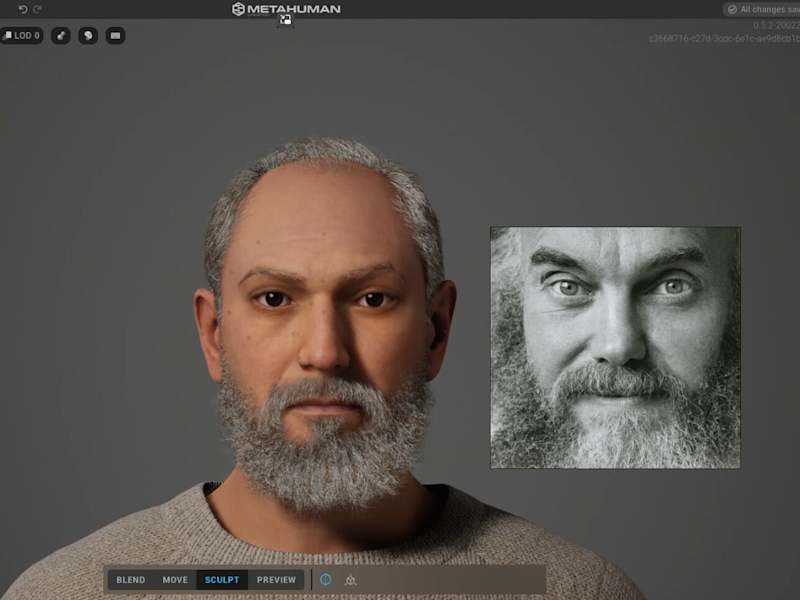The height and width of the screenshot is (600, 800).
Task: Activate Preview mode
Action: 276,580
